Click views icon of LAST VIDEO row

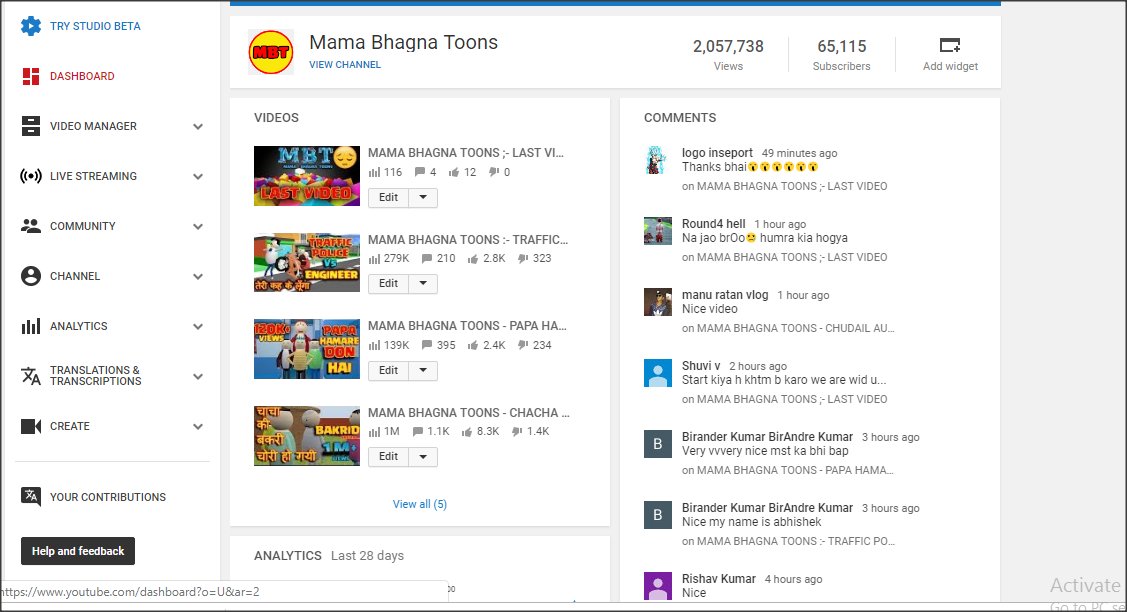click(x=374, y=173)
